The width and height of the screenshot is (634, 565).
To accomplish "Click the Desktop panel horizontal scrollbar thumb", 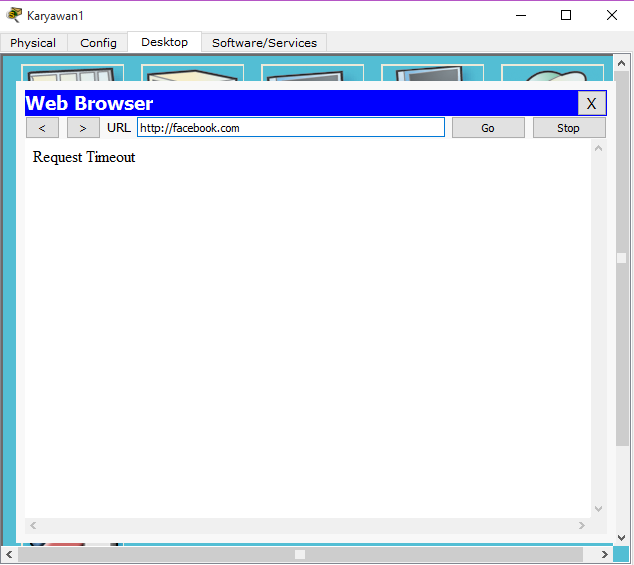I will pyautogui.click(x=300, y=554).
